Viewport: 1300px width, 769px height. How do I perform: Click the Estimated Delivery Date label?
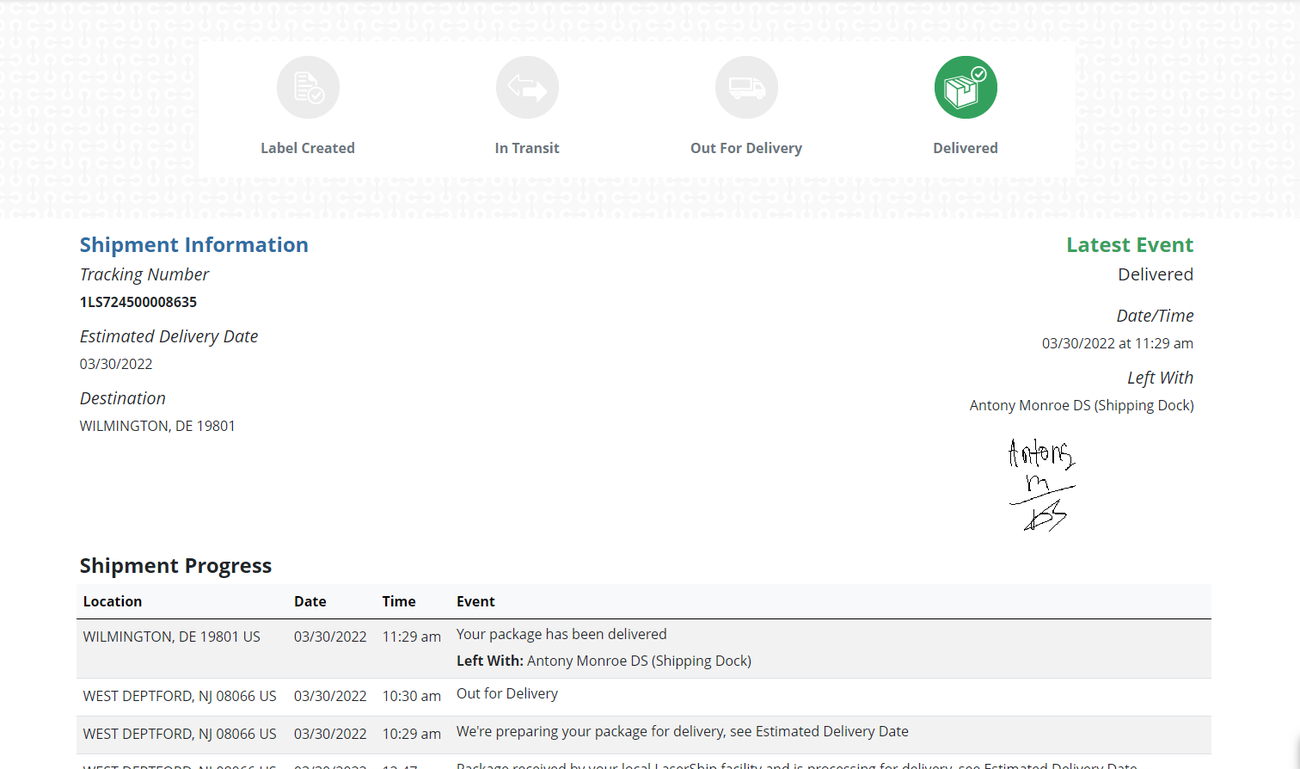coord(169,336)
